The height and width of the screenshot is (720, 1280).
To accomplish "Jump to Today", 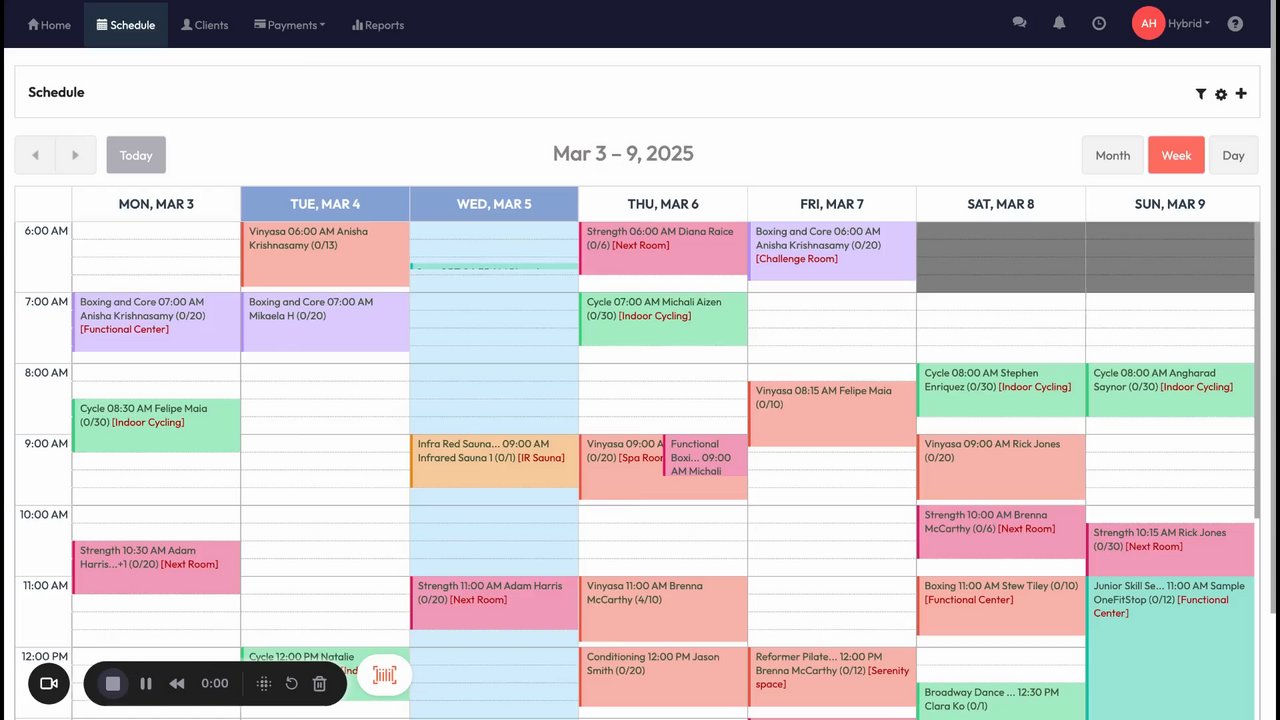I will (x=136, y=155).
